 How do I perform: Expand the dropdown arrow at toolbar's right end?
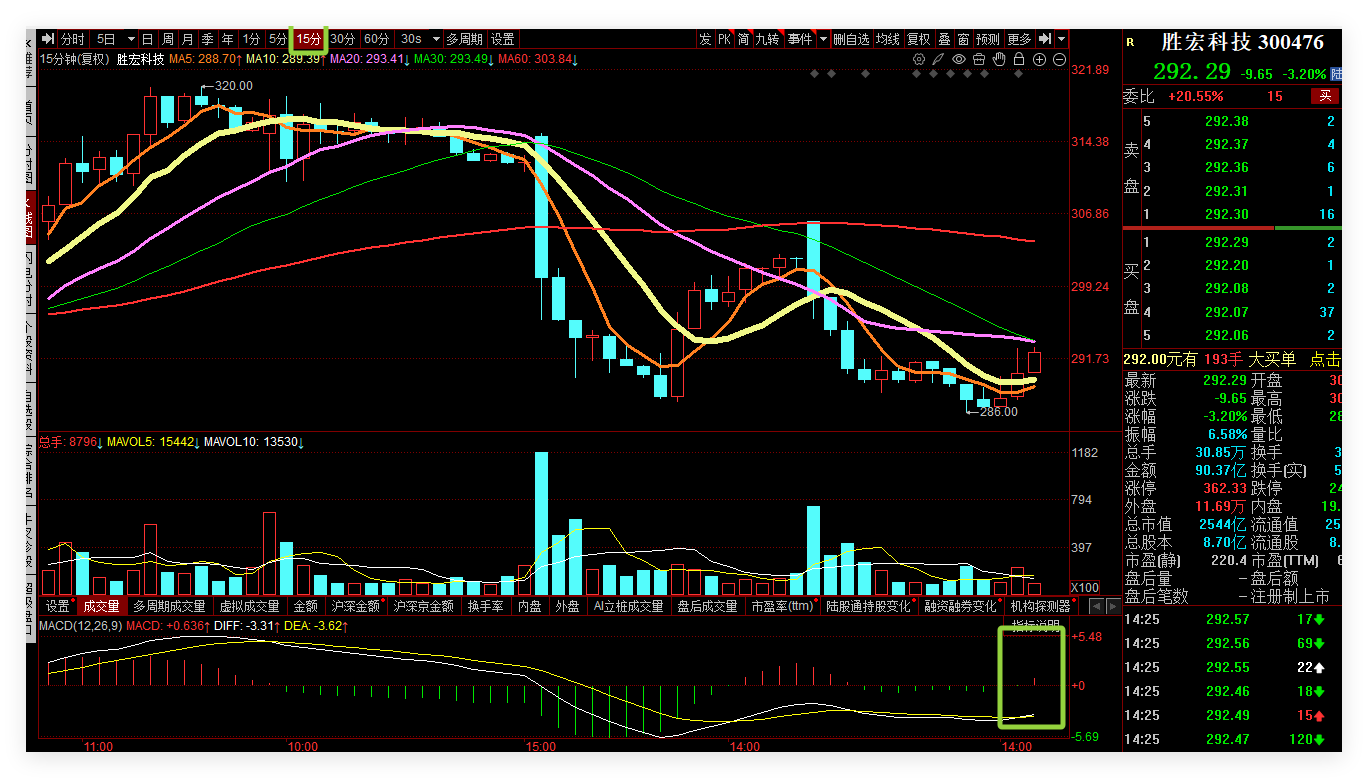point(1061,39)
